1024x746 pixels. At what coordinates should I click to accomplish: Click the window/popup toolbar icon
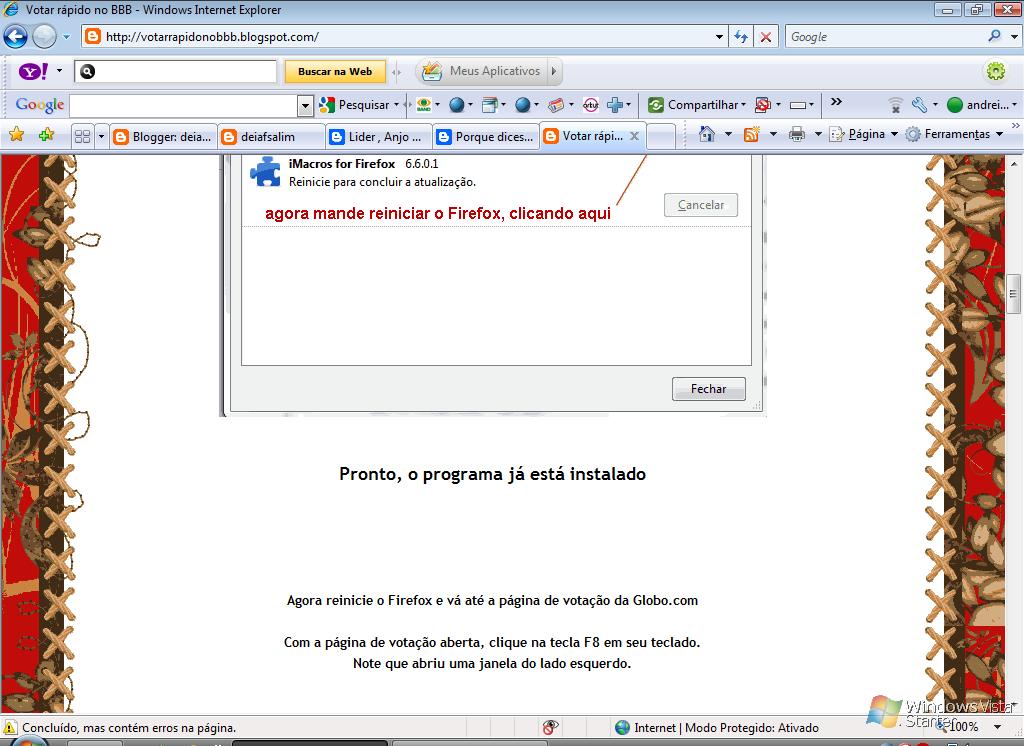(490, 105)
